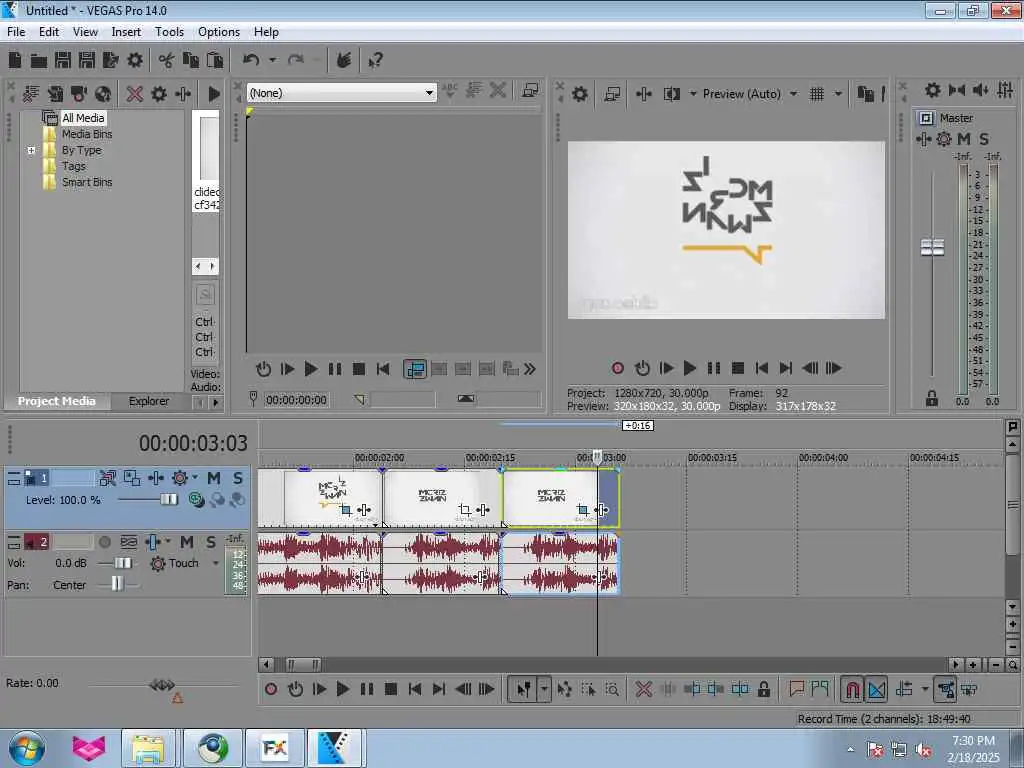Lock Master fader channels with padlock
The image size is (1024, 768).
(932, 398)
